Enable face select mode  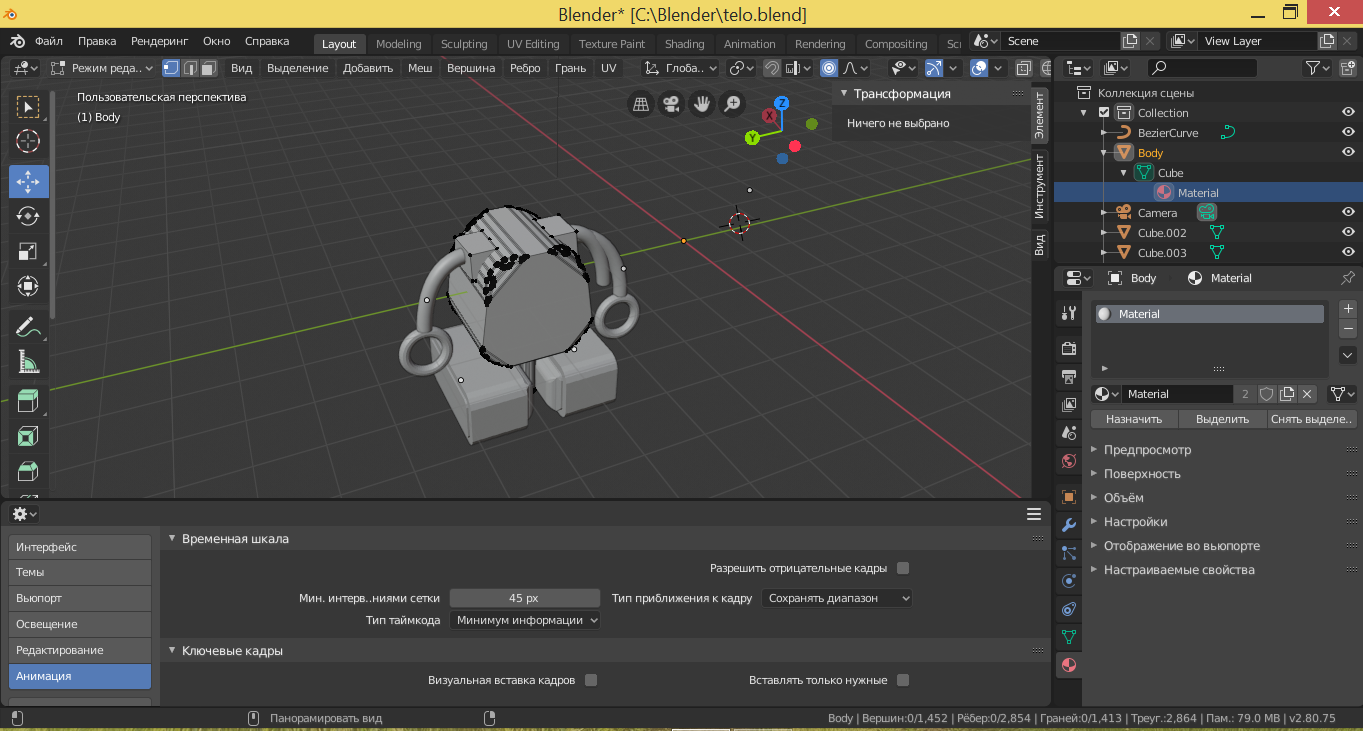[208, 68]
